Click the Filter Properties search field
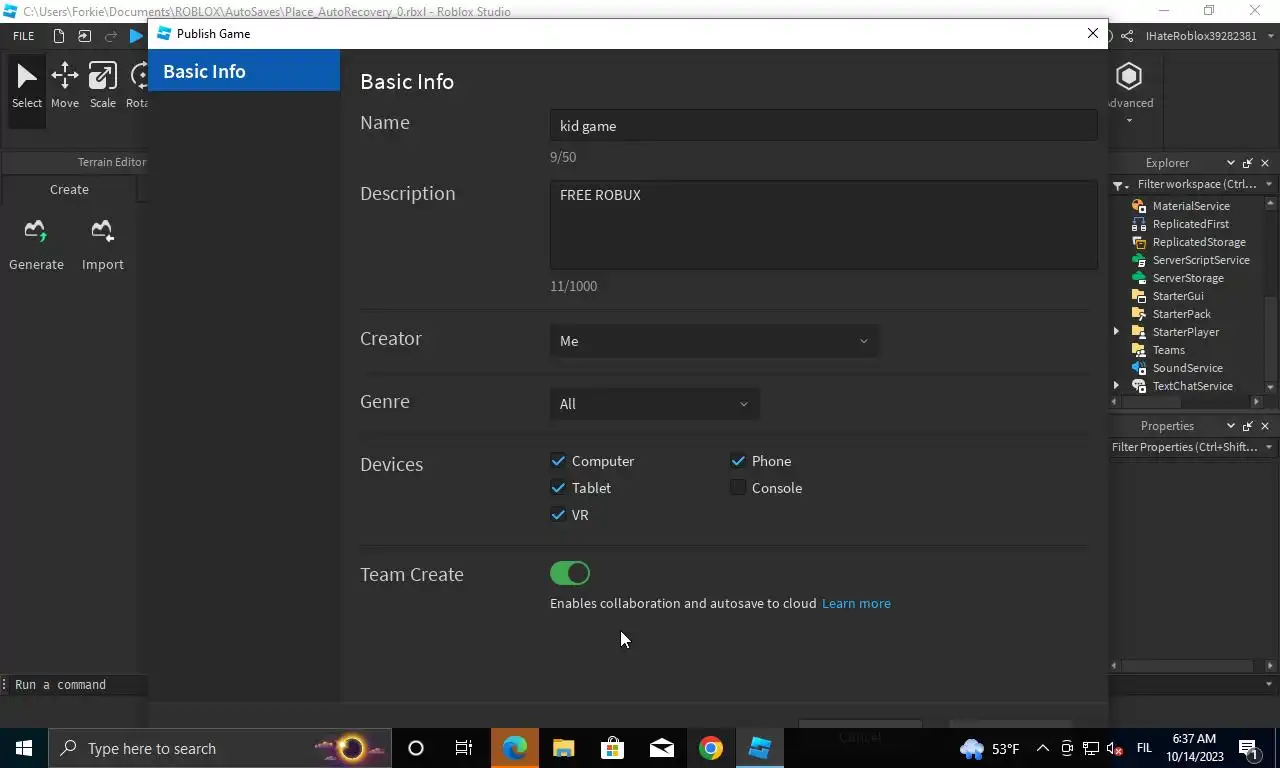The height and width of the screenshot is (768, 1280). click(1184, 447)
